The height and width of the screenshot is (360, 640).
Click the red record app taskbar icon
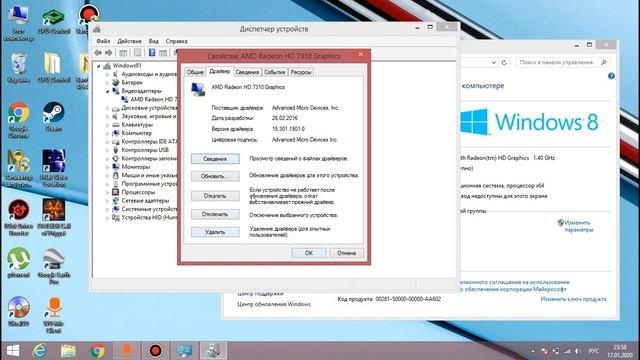pos(155,351)
